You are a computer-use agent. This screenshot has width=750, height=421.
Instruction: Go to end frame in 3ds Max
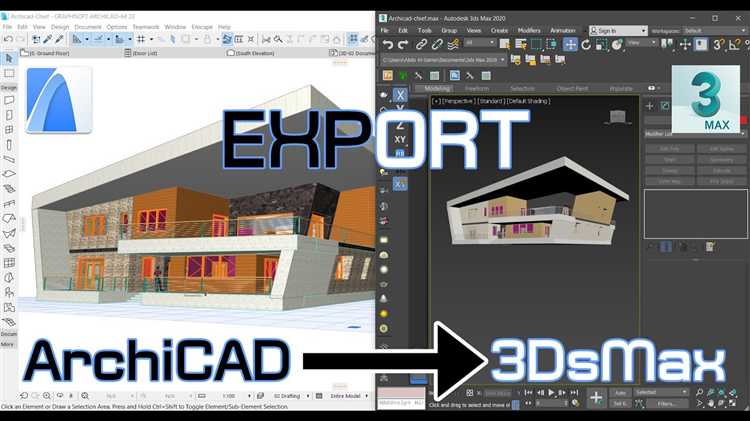click(x=574, y=392)
